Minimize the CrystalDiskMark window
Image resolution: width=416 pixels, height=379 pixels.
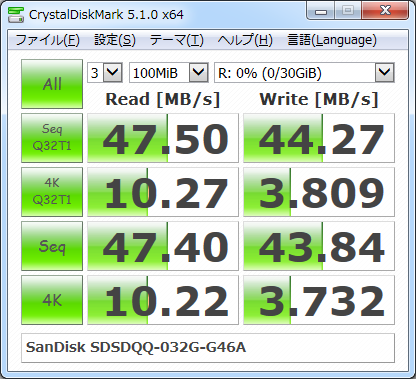(x=321, y=11)
